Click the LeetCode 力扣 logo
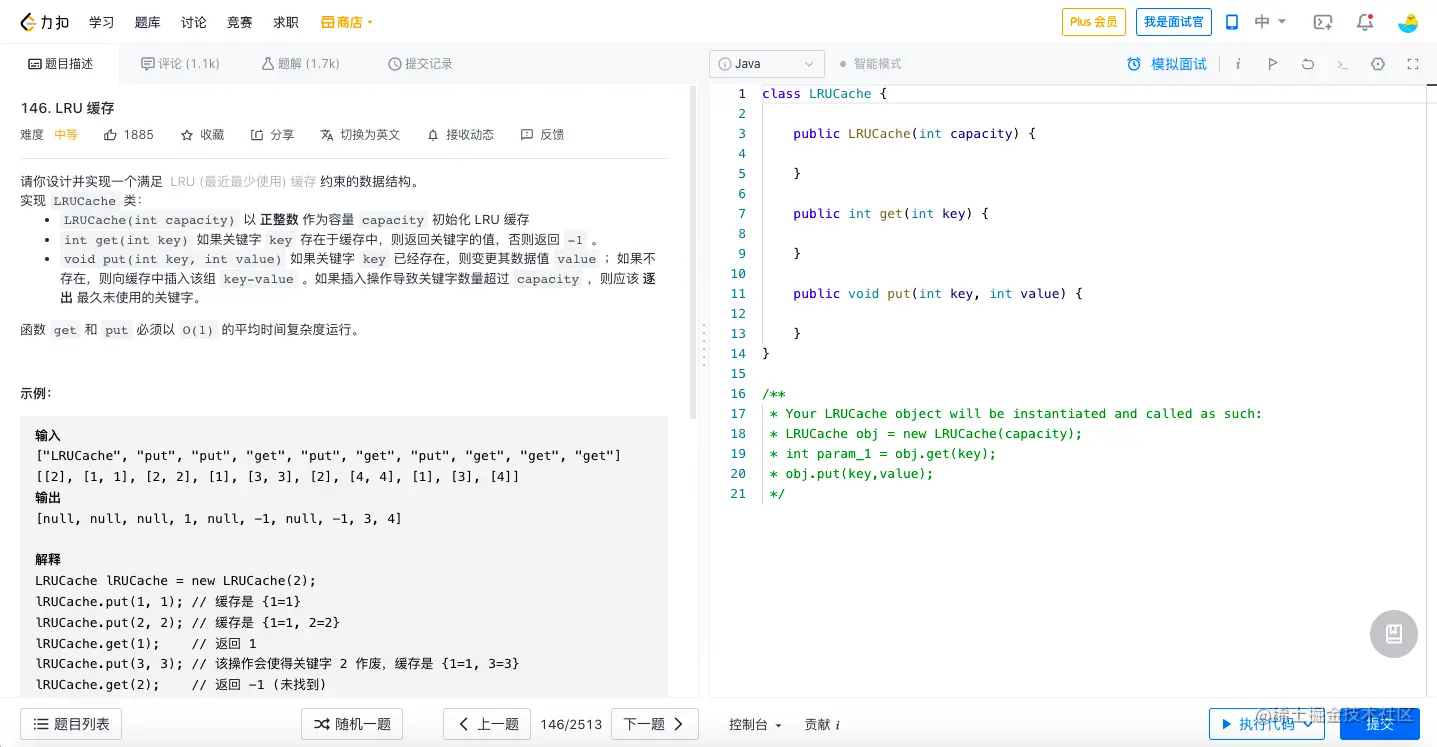 (x=46, y=22)
